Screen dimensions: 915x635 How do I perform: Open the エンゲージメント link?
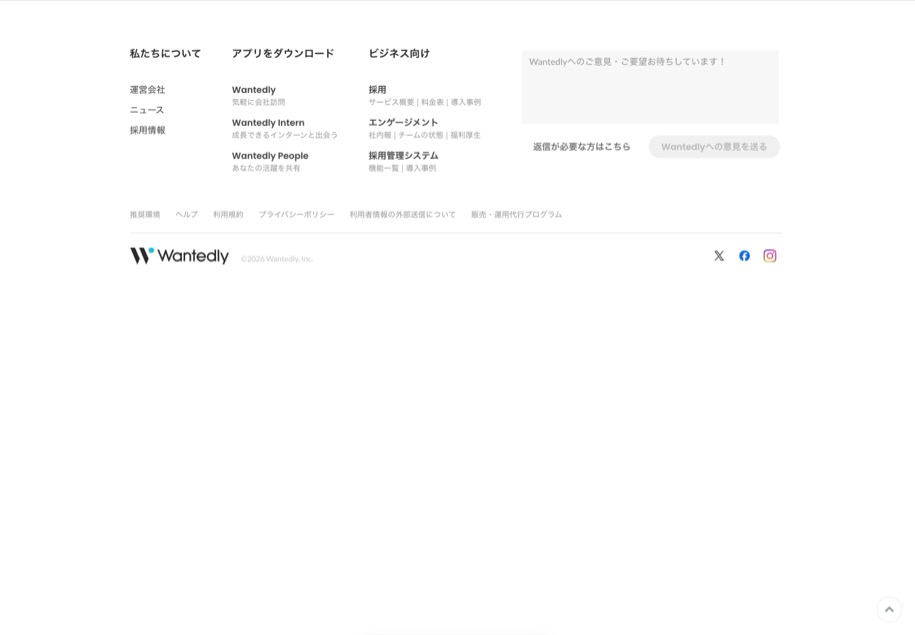tap(403, 123)
